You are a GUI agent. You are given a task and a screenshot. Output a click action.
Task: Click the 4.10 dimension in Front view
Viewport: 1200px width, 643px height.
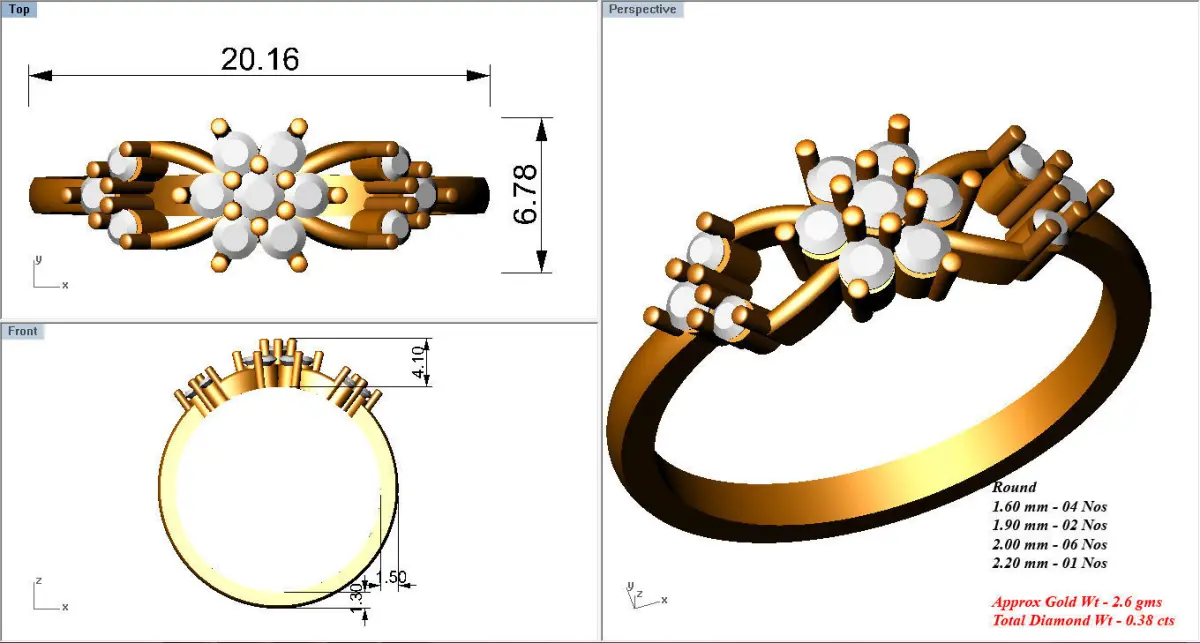click(420, 361)
